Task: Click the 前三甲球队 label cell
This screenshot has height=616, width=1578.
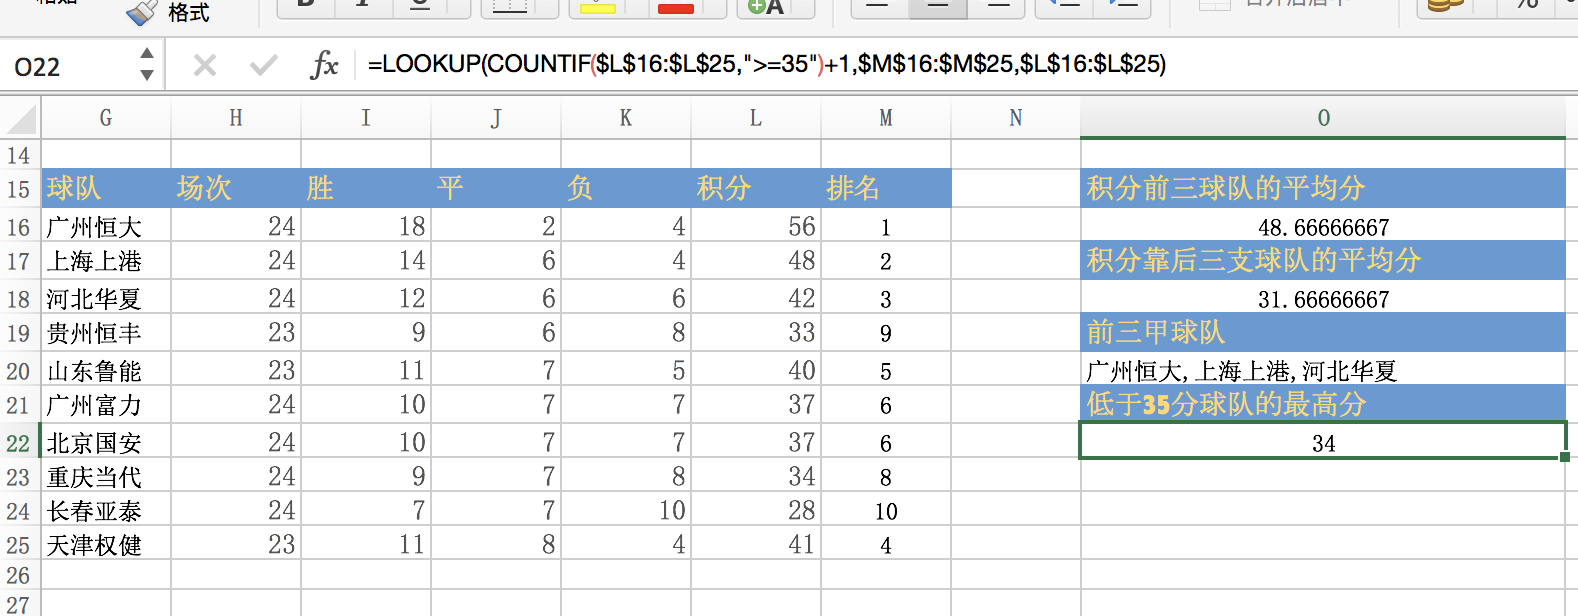Action: [x=1323, y=333]
